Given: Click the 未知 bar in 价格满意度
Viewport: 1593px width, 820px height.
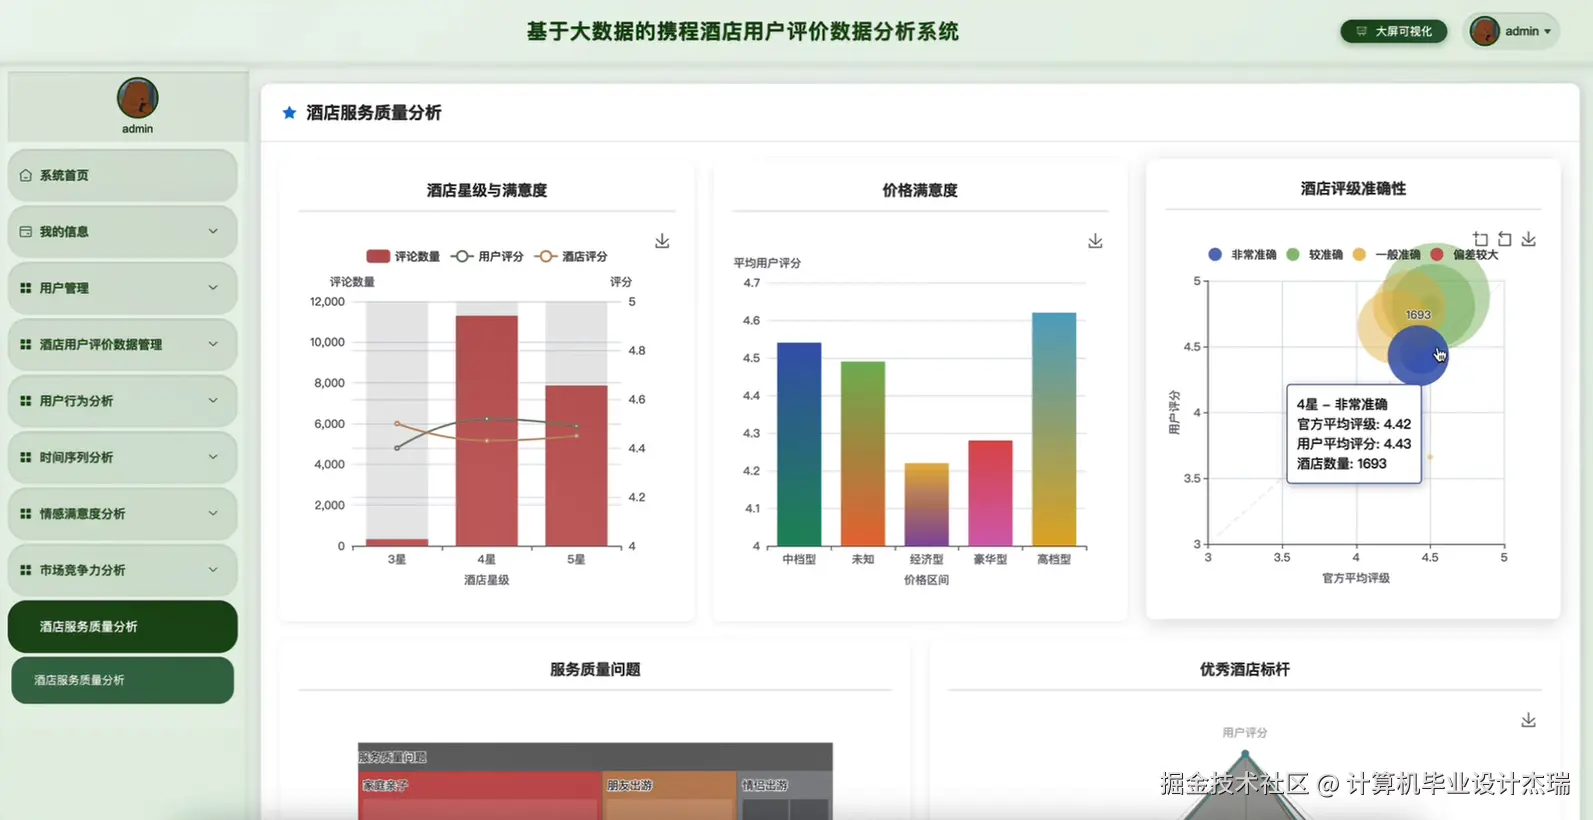Looking at the screenshot, I should [x=863, y=454].
